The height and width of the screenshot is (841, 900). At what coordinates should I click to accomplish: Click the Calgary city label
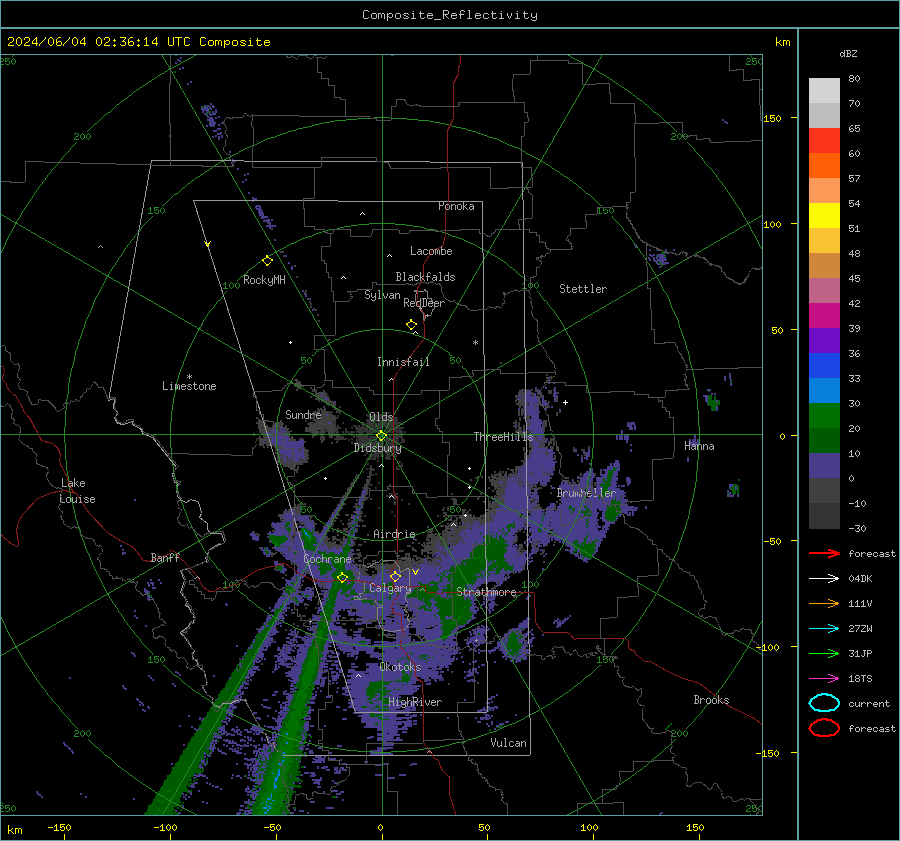click(x=390, y=588)
